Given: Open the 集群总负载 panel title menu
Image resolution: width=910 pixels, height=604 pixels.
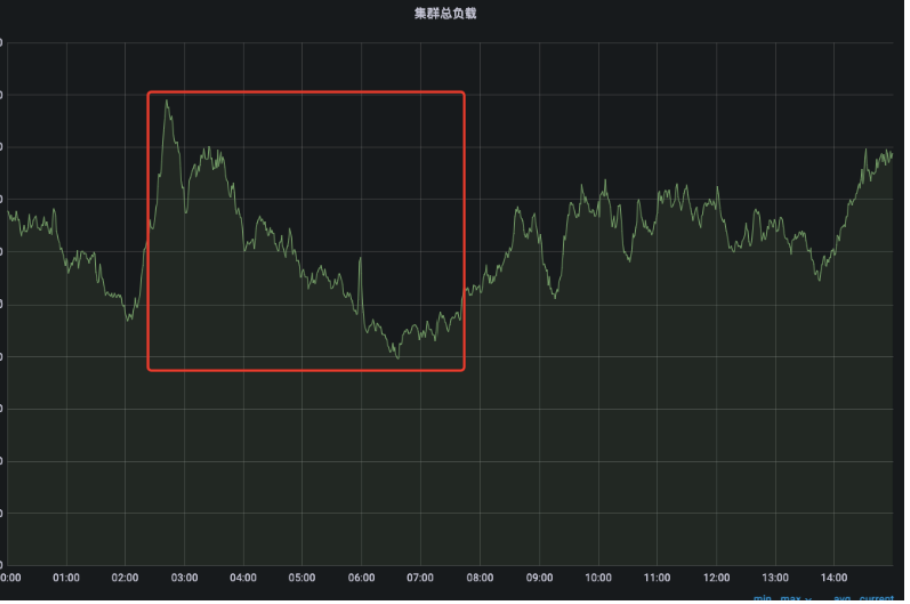Looking at the screenshot, I should tap(445, 13).
